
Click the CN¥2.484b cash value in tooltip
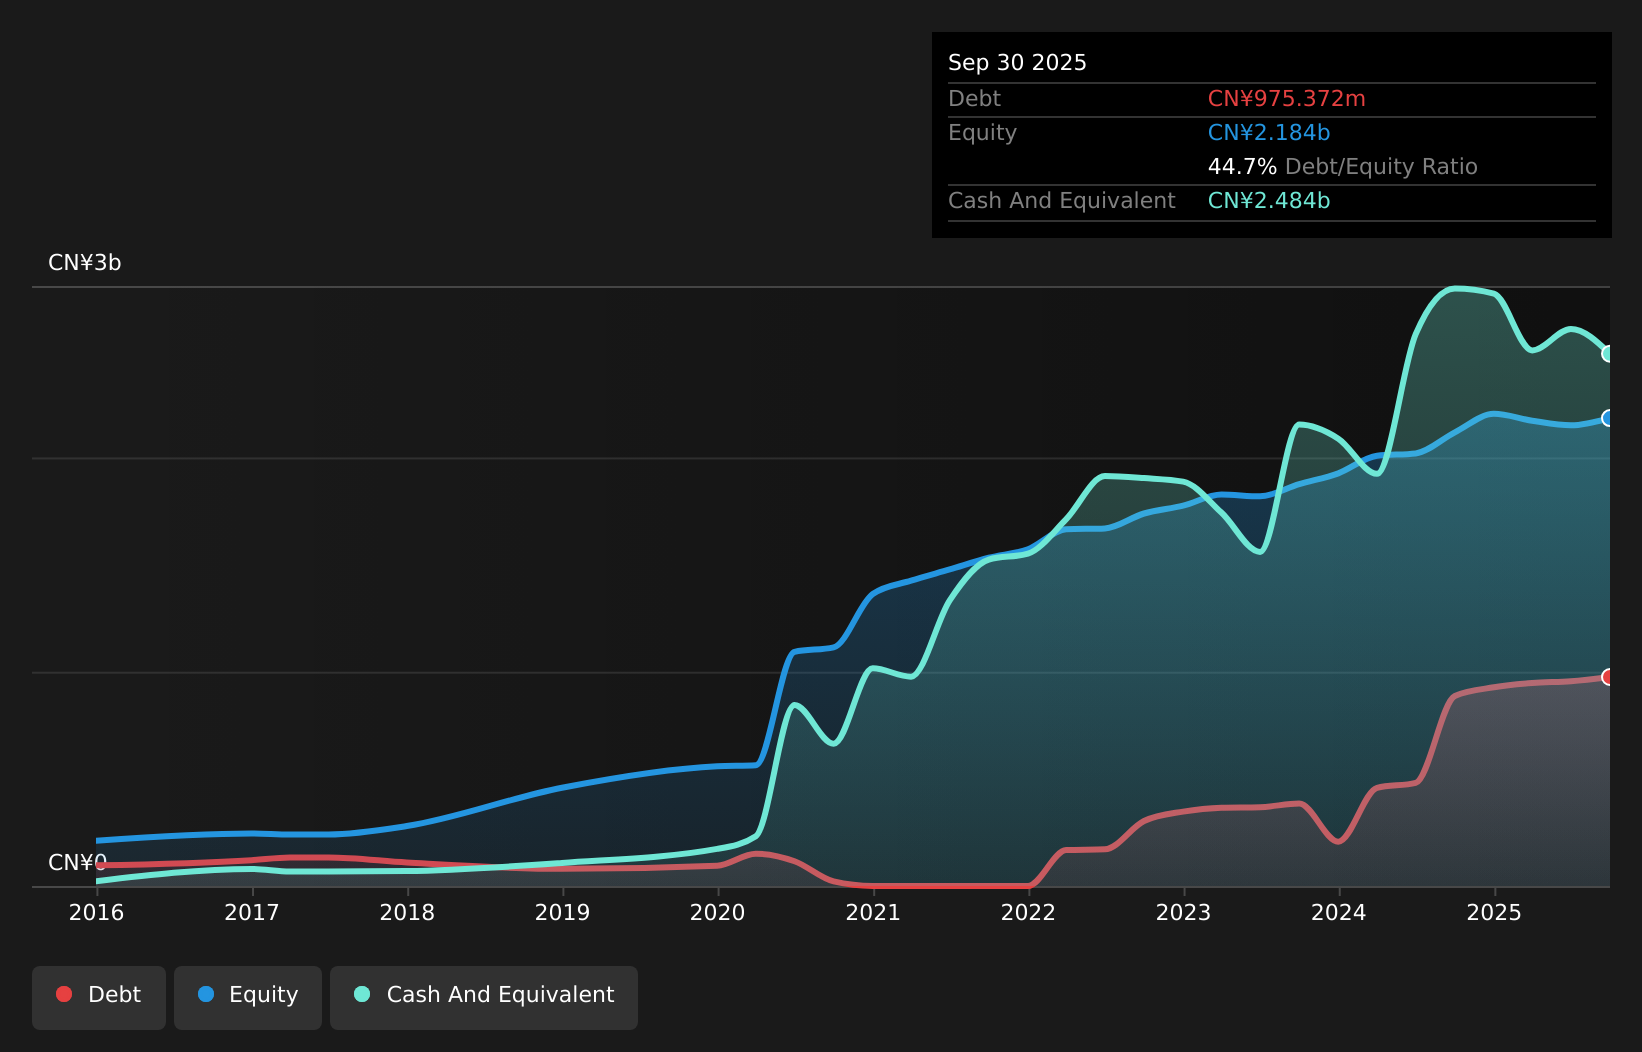tap(1269, 201)
